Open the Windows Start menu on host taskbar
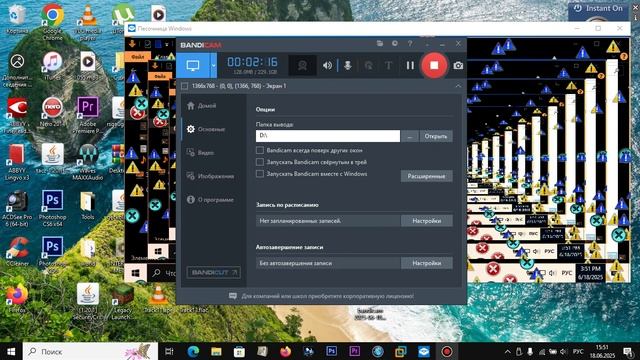The image size is (640, 360). tap(11, 351)
